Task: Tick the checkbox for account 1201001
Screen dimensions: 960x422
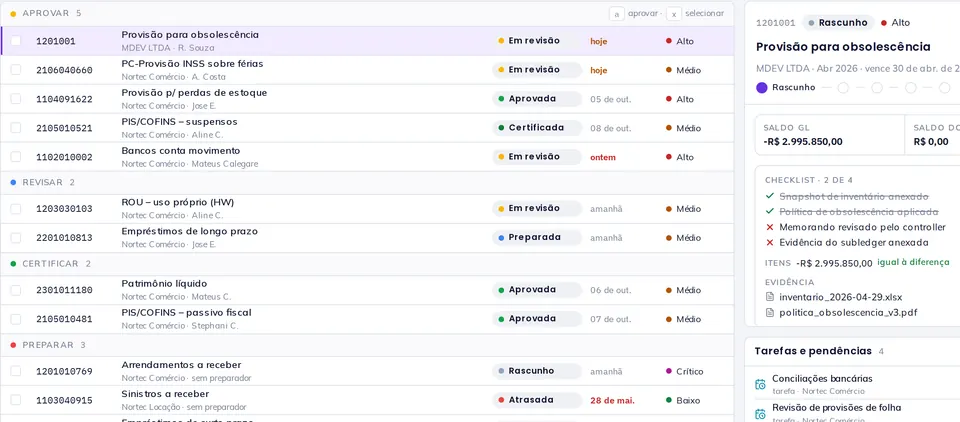Action: tap(16, 41)
